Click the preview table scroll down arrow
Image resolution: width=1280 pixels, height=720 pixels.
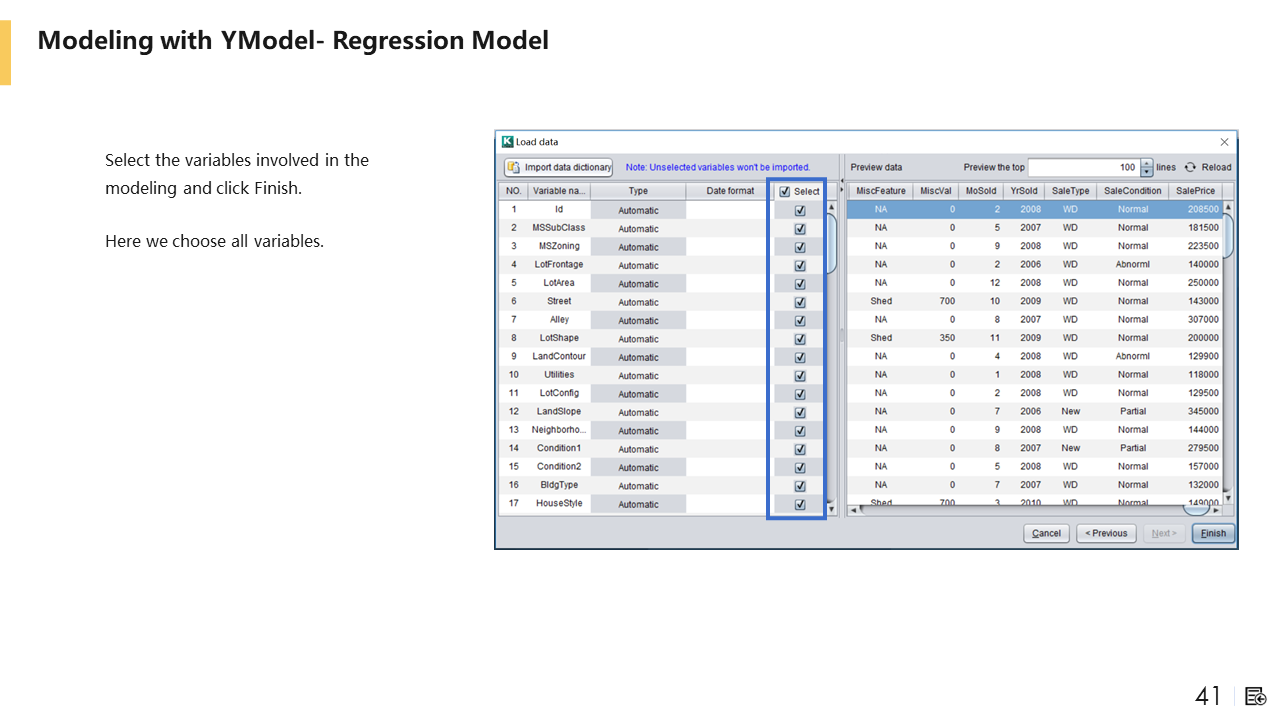coord(1228,498)
